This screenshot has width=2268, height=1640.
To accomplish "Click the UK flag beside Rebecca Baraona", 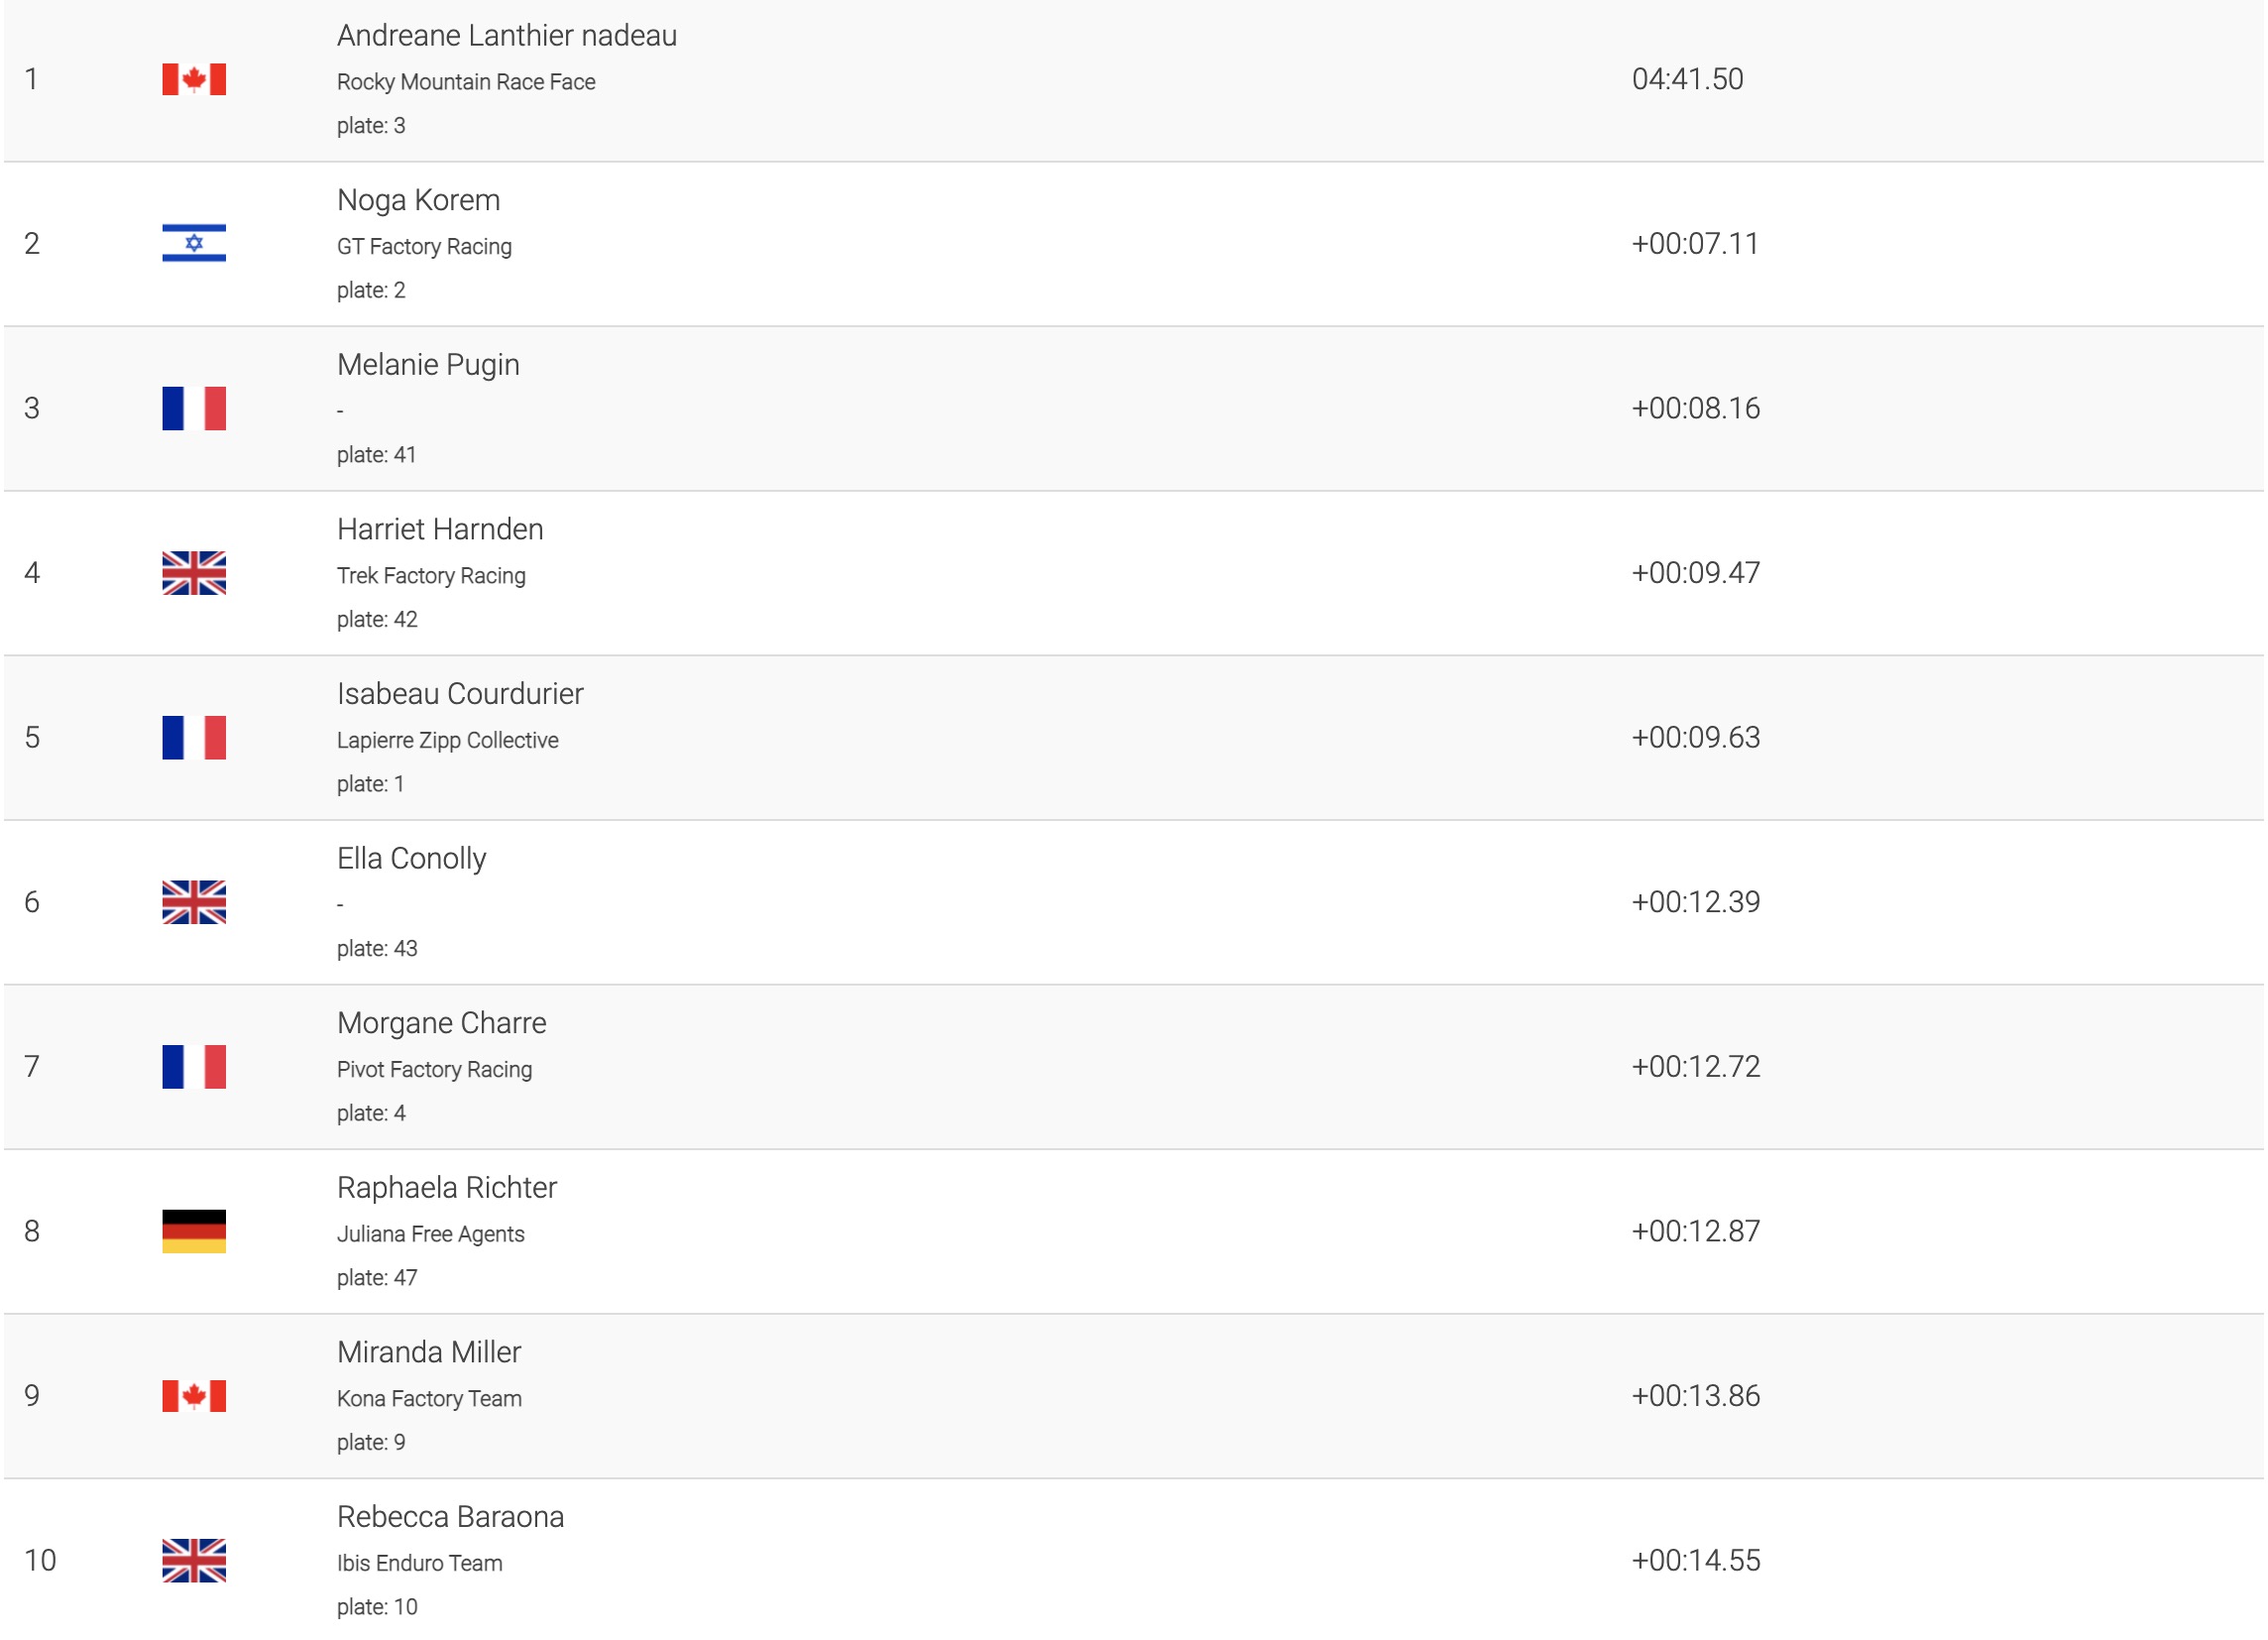I will tap(194, 1560).
